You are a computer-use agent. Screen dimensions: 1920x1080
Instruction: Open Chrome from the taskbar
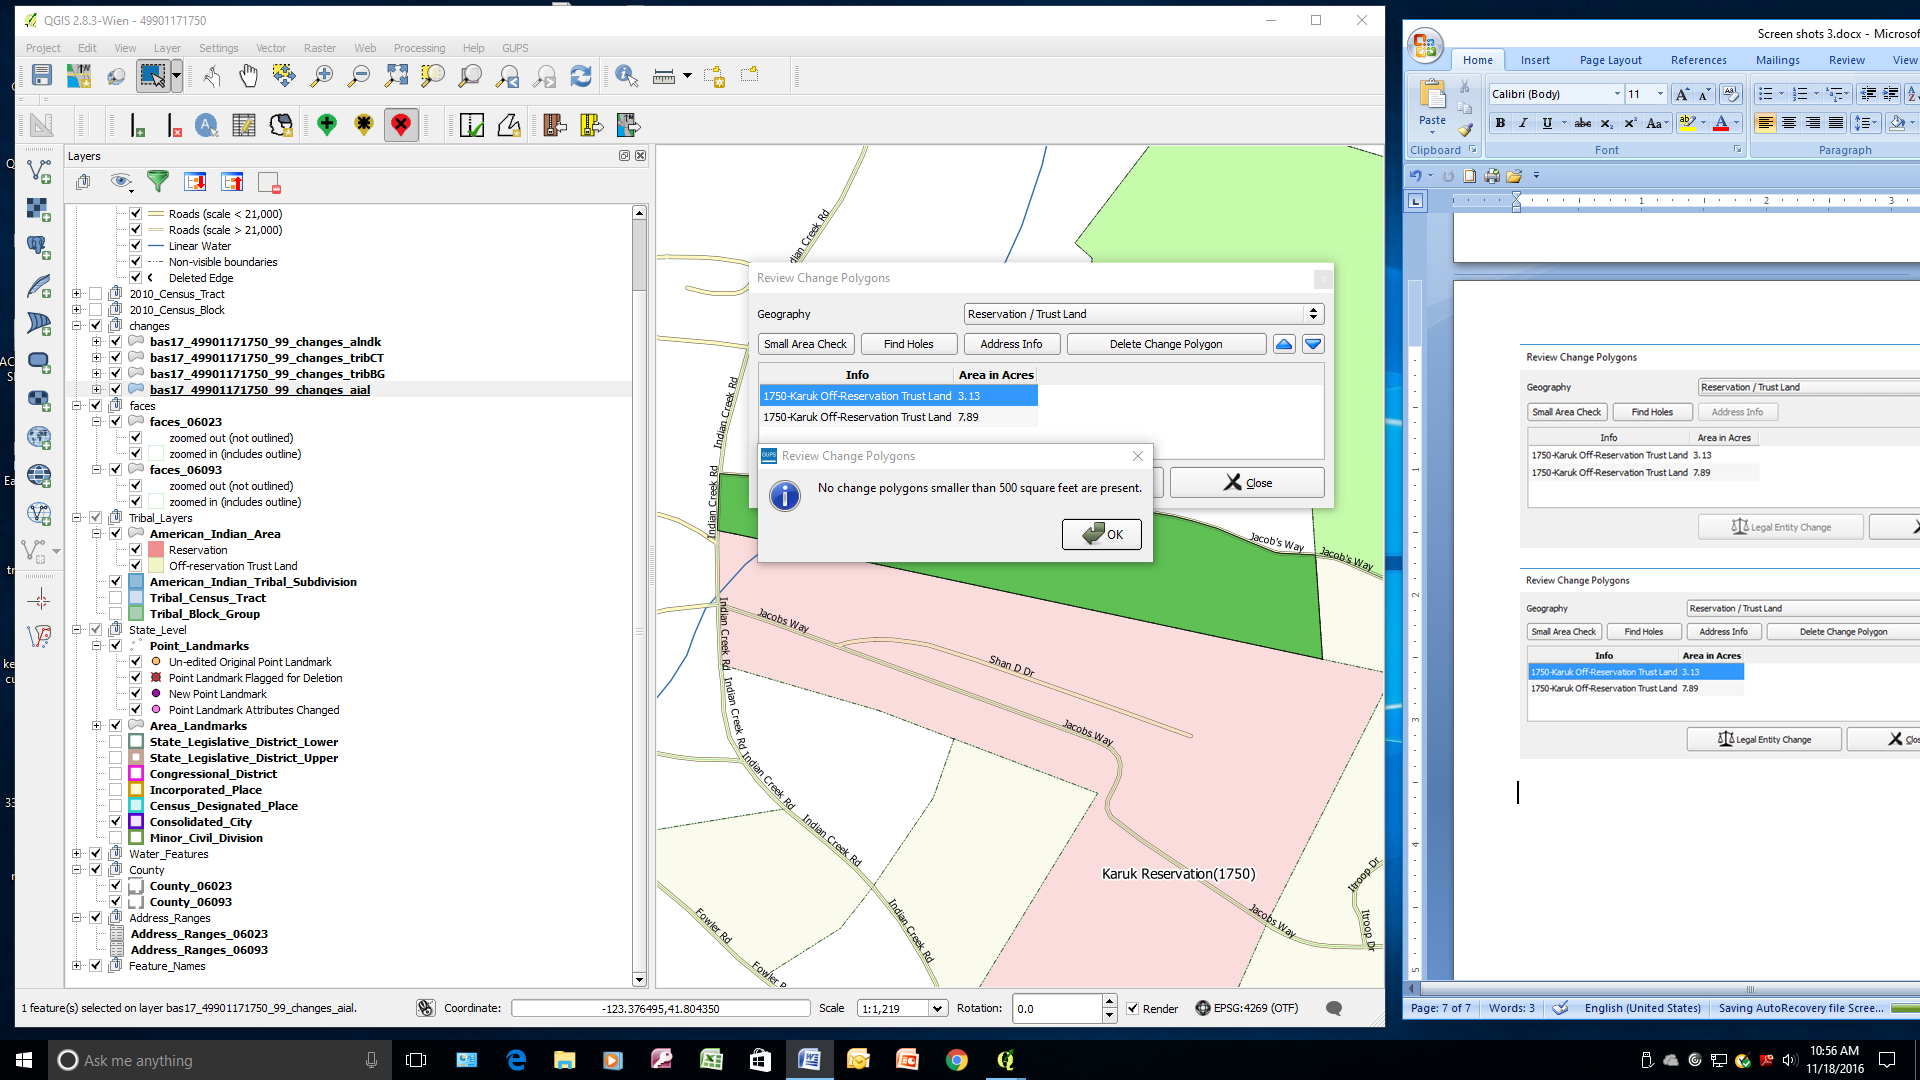pos(957,1060)
